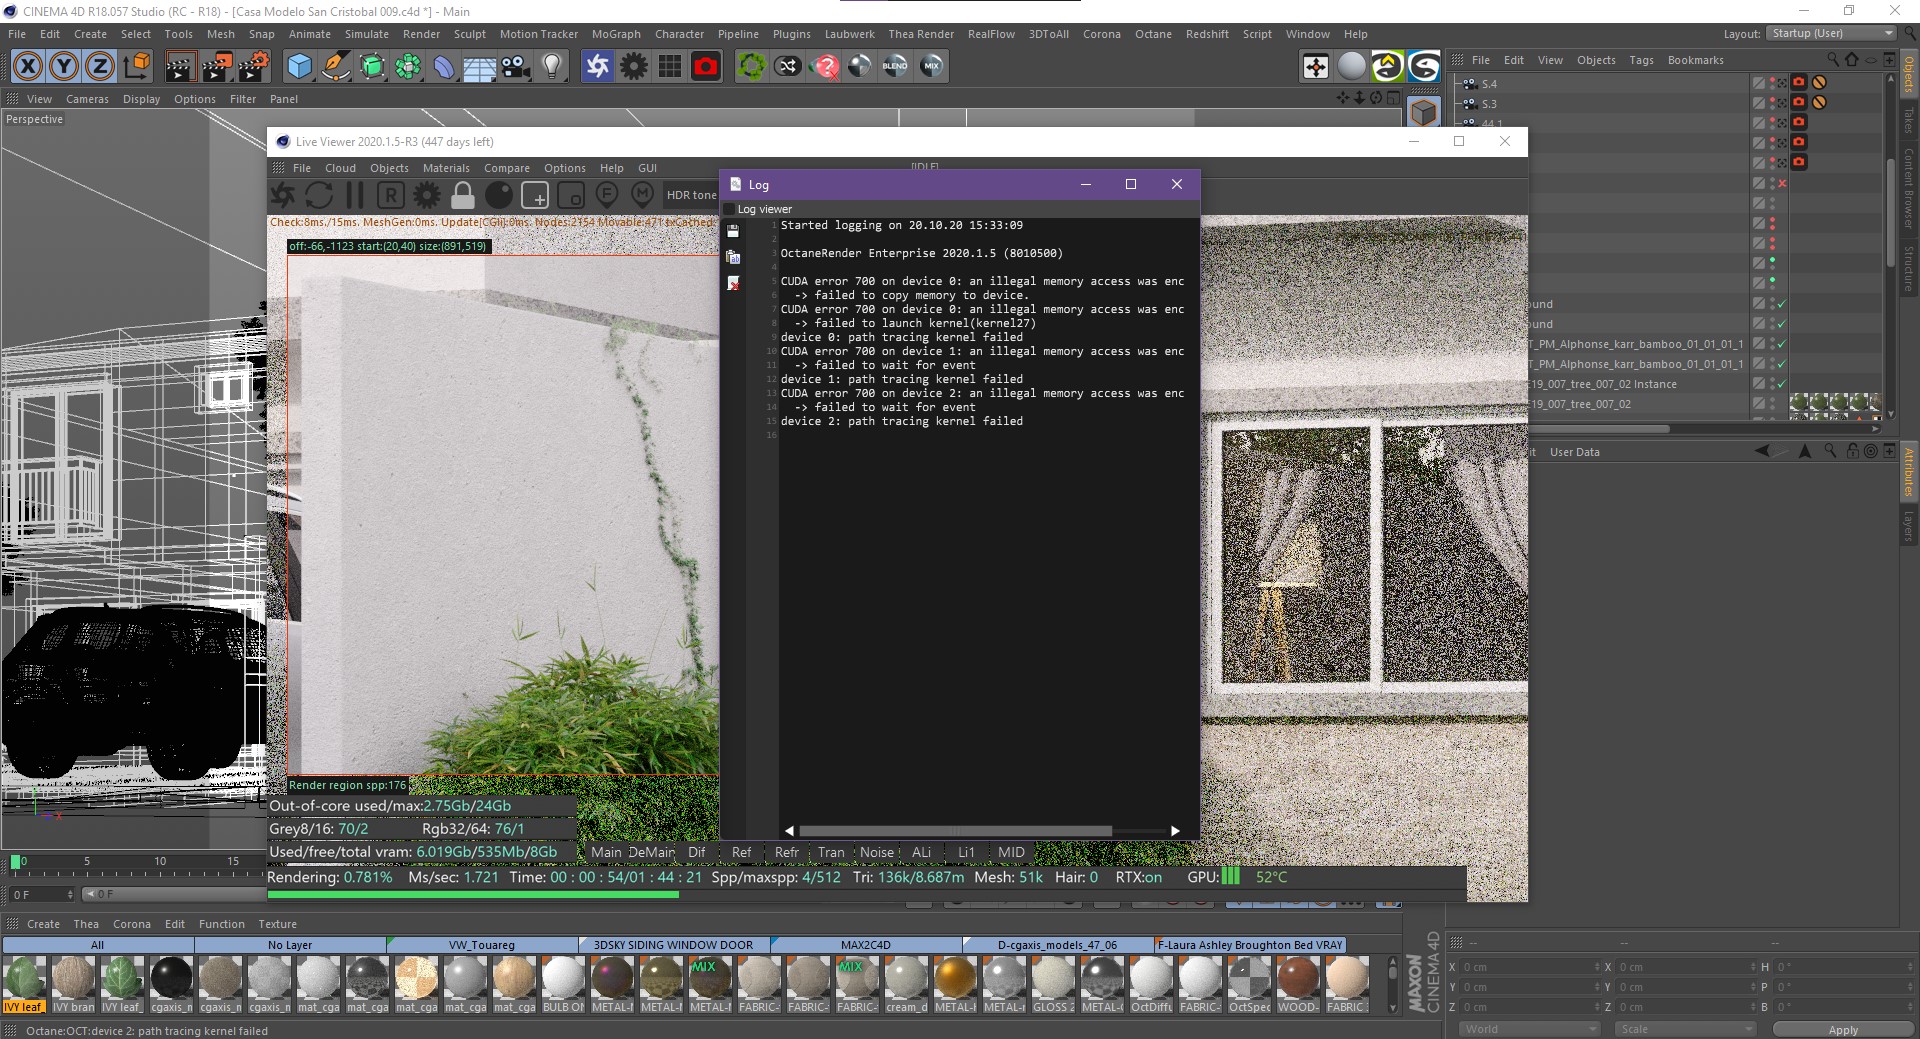Image resolution: width=1920 pixels, height=1039 pixels.
Task: Click the Render View clapperboard icon
Action: pos(179,66)
